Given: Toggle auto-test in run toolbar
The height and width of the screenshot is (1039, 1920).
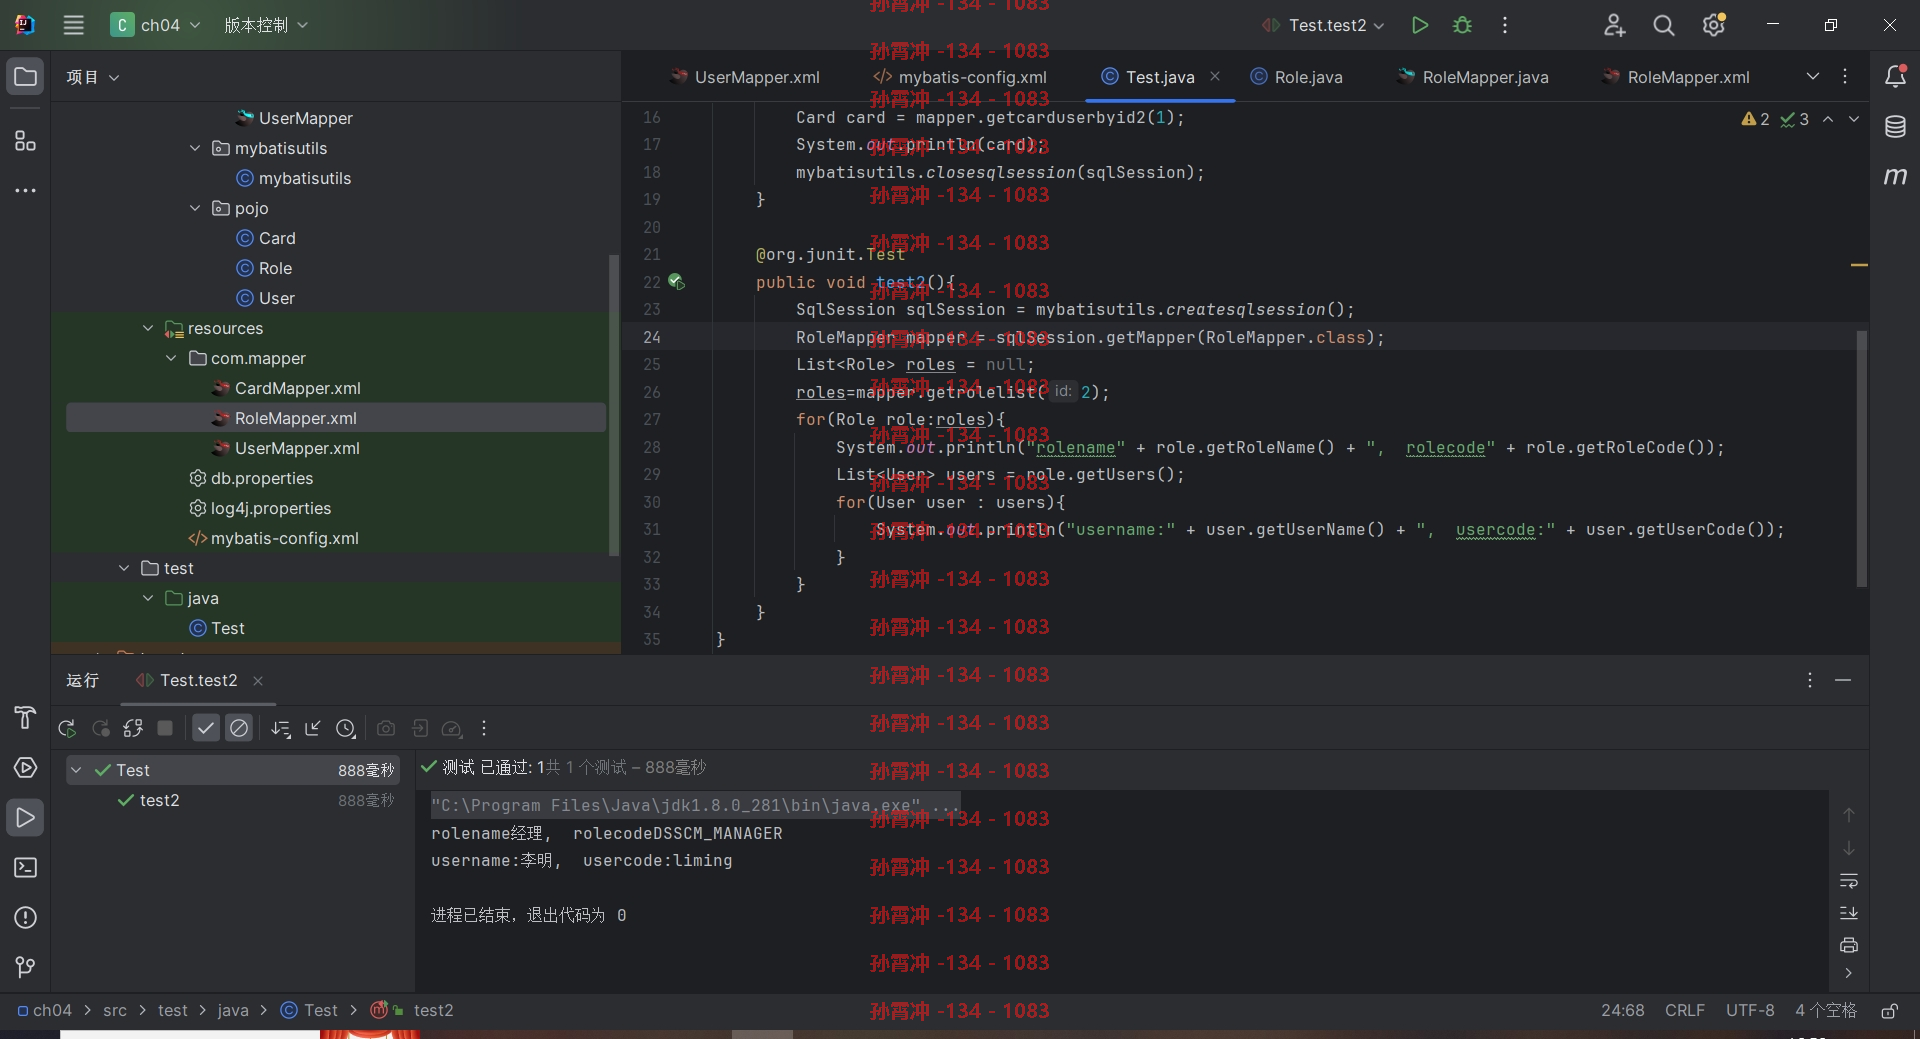Looking at the screenshot, I should click(133, 729).
